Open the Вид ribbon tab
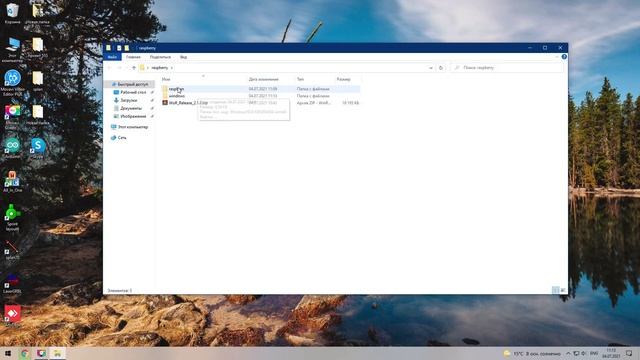This screenshot has width=640, height=360. tap(183, 57)
